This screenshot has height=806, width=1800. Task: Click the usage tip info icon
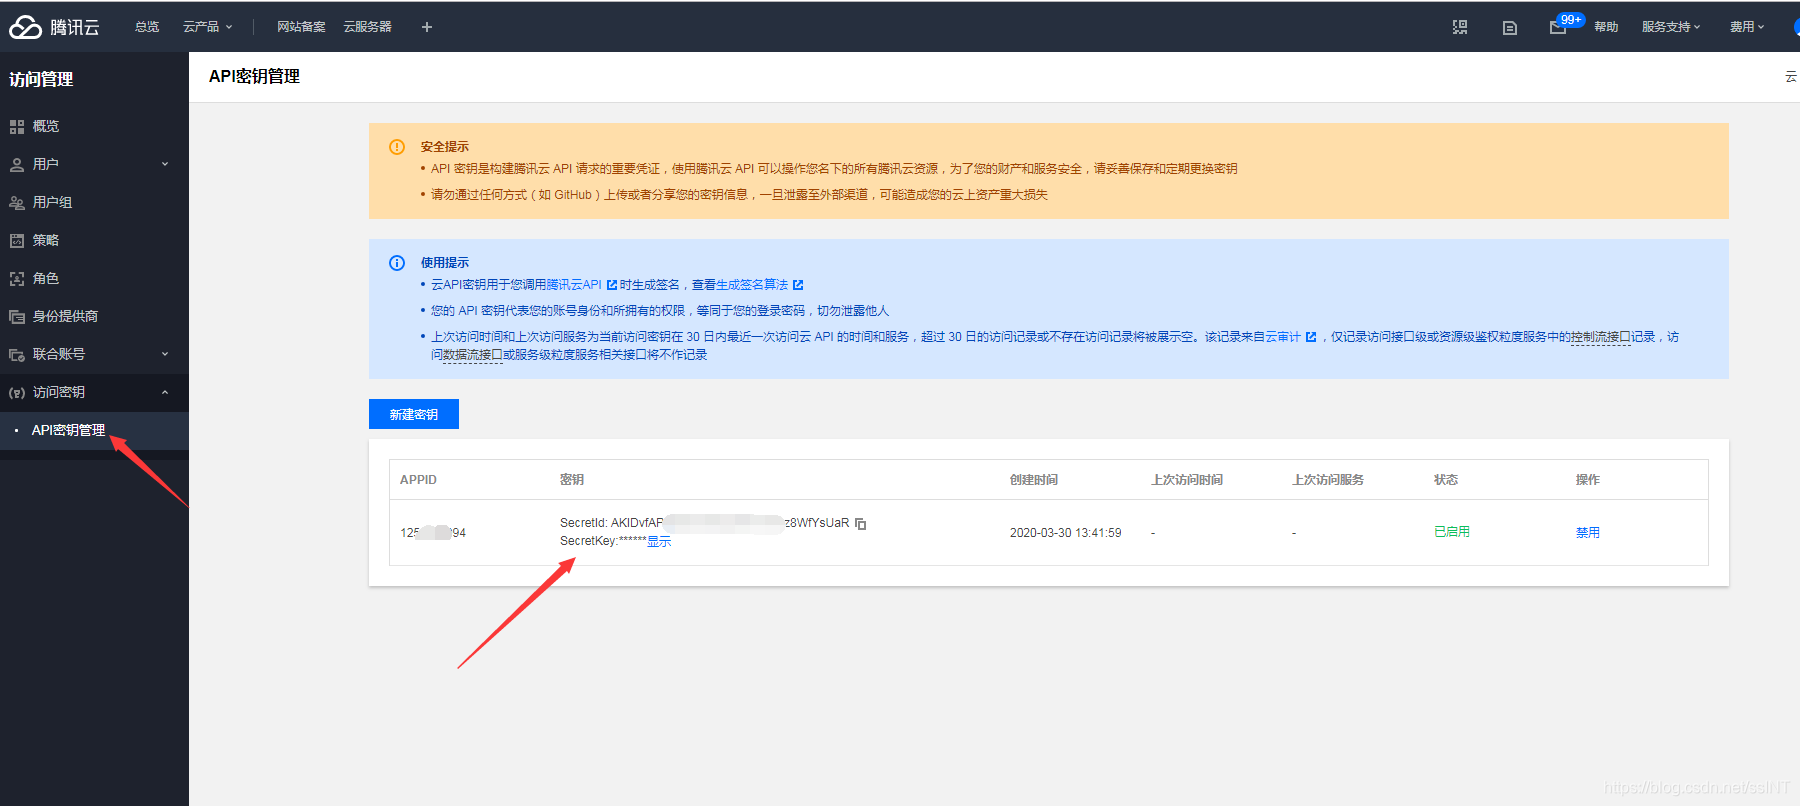tap(397, 263)
